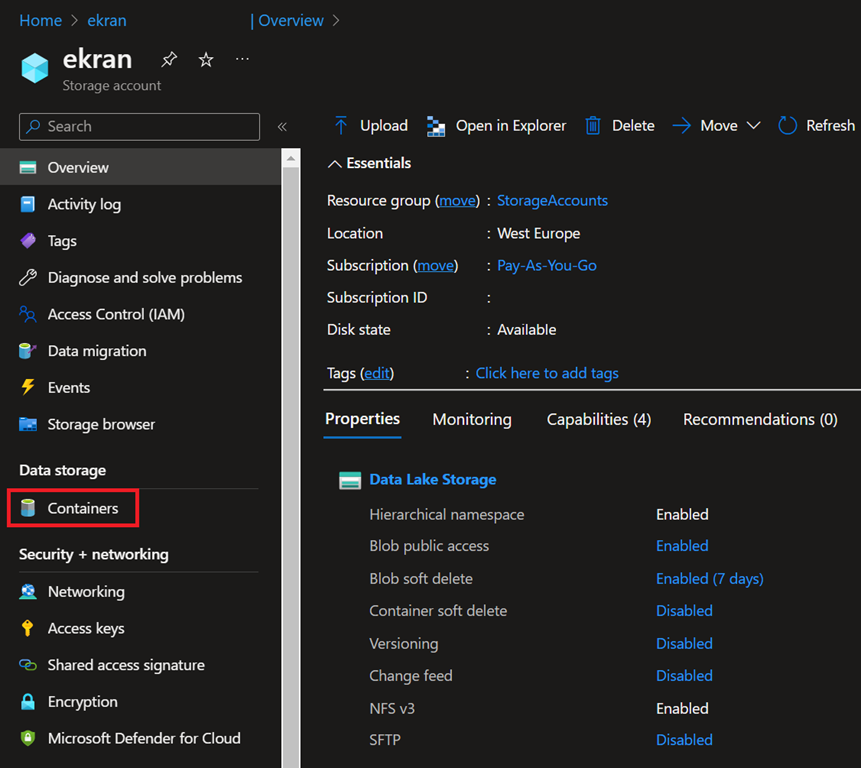
Task: Expand the breadcrumb chevron after Overview
Action: (x=336, y=20)
